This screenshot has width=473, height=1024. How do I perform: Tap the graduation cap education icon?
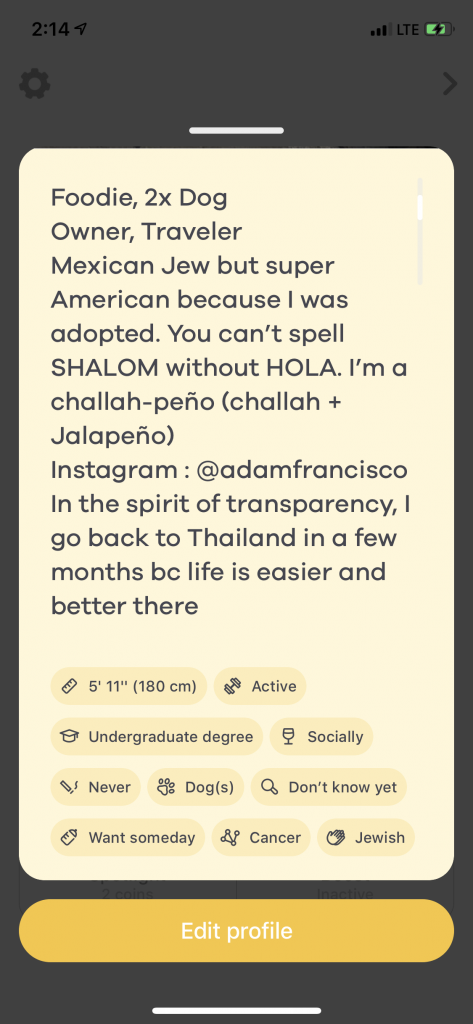pyautogui.click(x=69, y=737)
